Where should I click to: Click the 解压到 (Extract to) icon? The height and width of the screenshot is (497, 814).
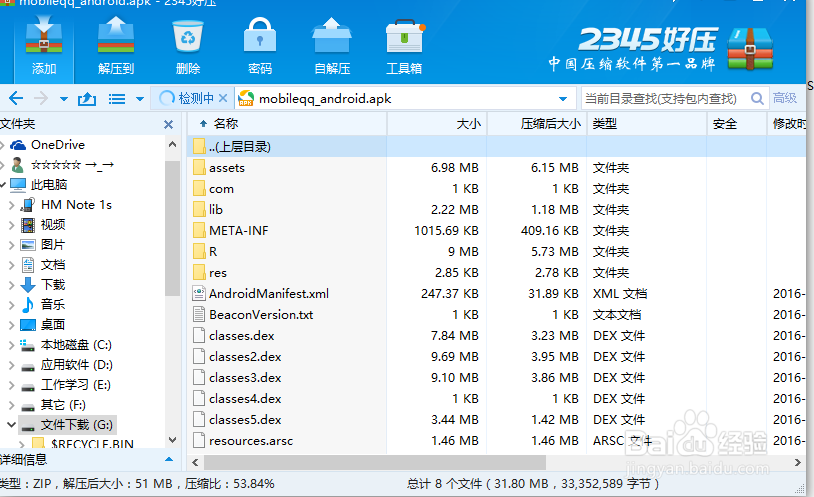pos(116,45)
